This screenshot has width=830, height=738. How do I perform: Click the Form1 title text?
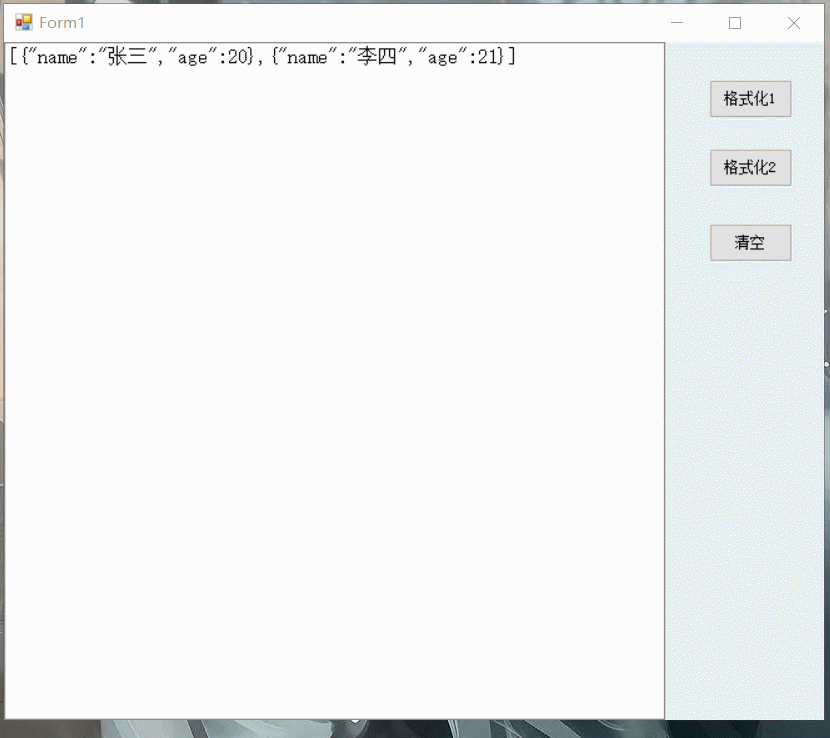(62, 23)
